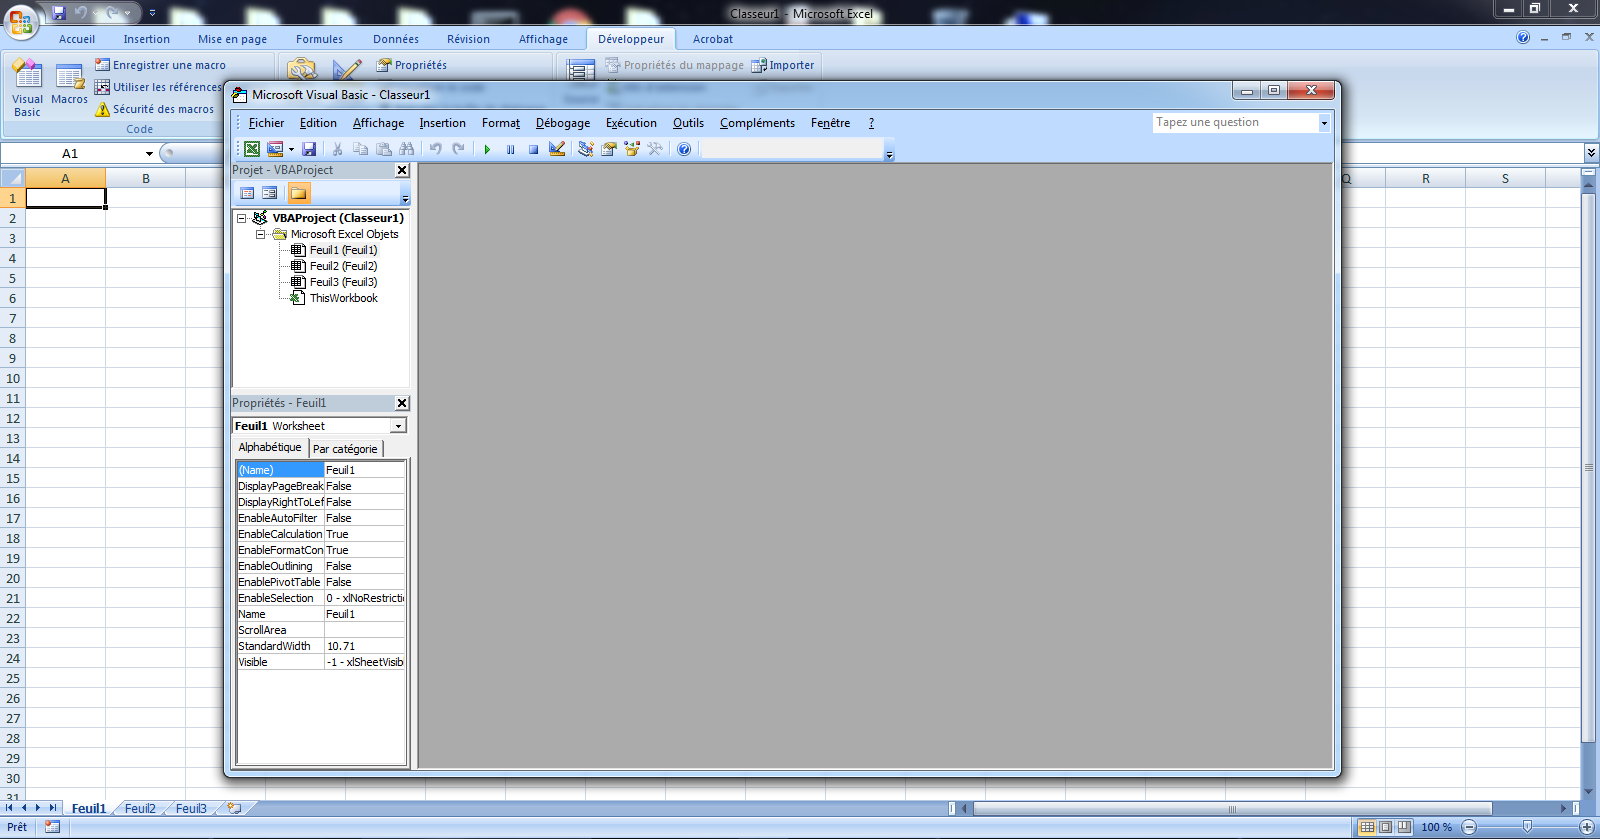Run the macro with the green play button
Image resolution: width=1600 pixels, height=839 pixels.
487,149
